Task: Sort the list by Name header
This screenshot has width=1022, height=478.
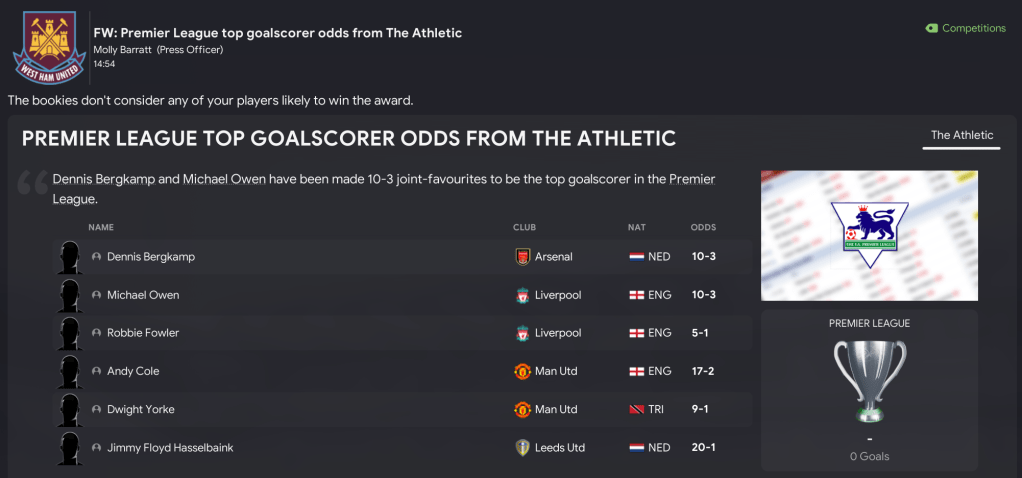Action: click(x=101, y=228)
